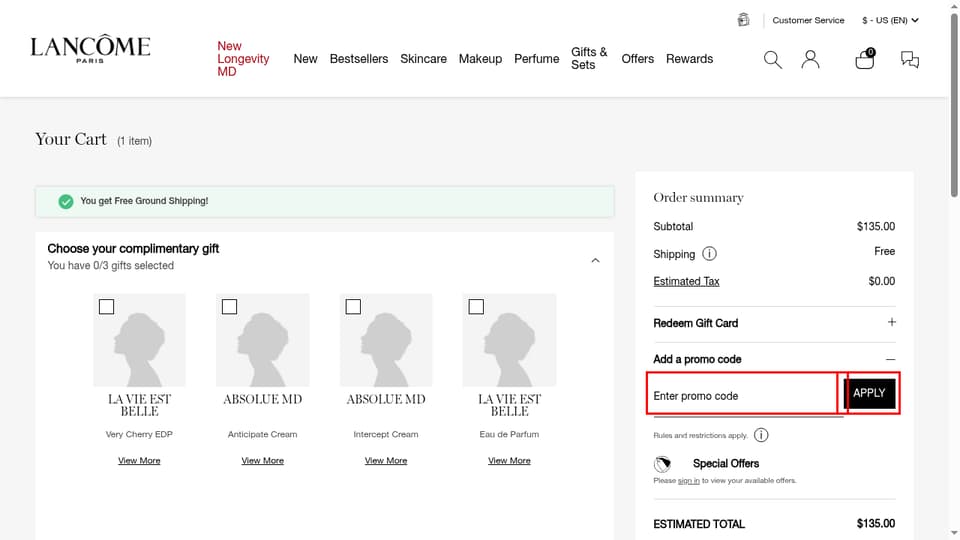960x540 pixels.
Task: View More for Anticipate Cream
Action: [x=263, y=460]
